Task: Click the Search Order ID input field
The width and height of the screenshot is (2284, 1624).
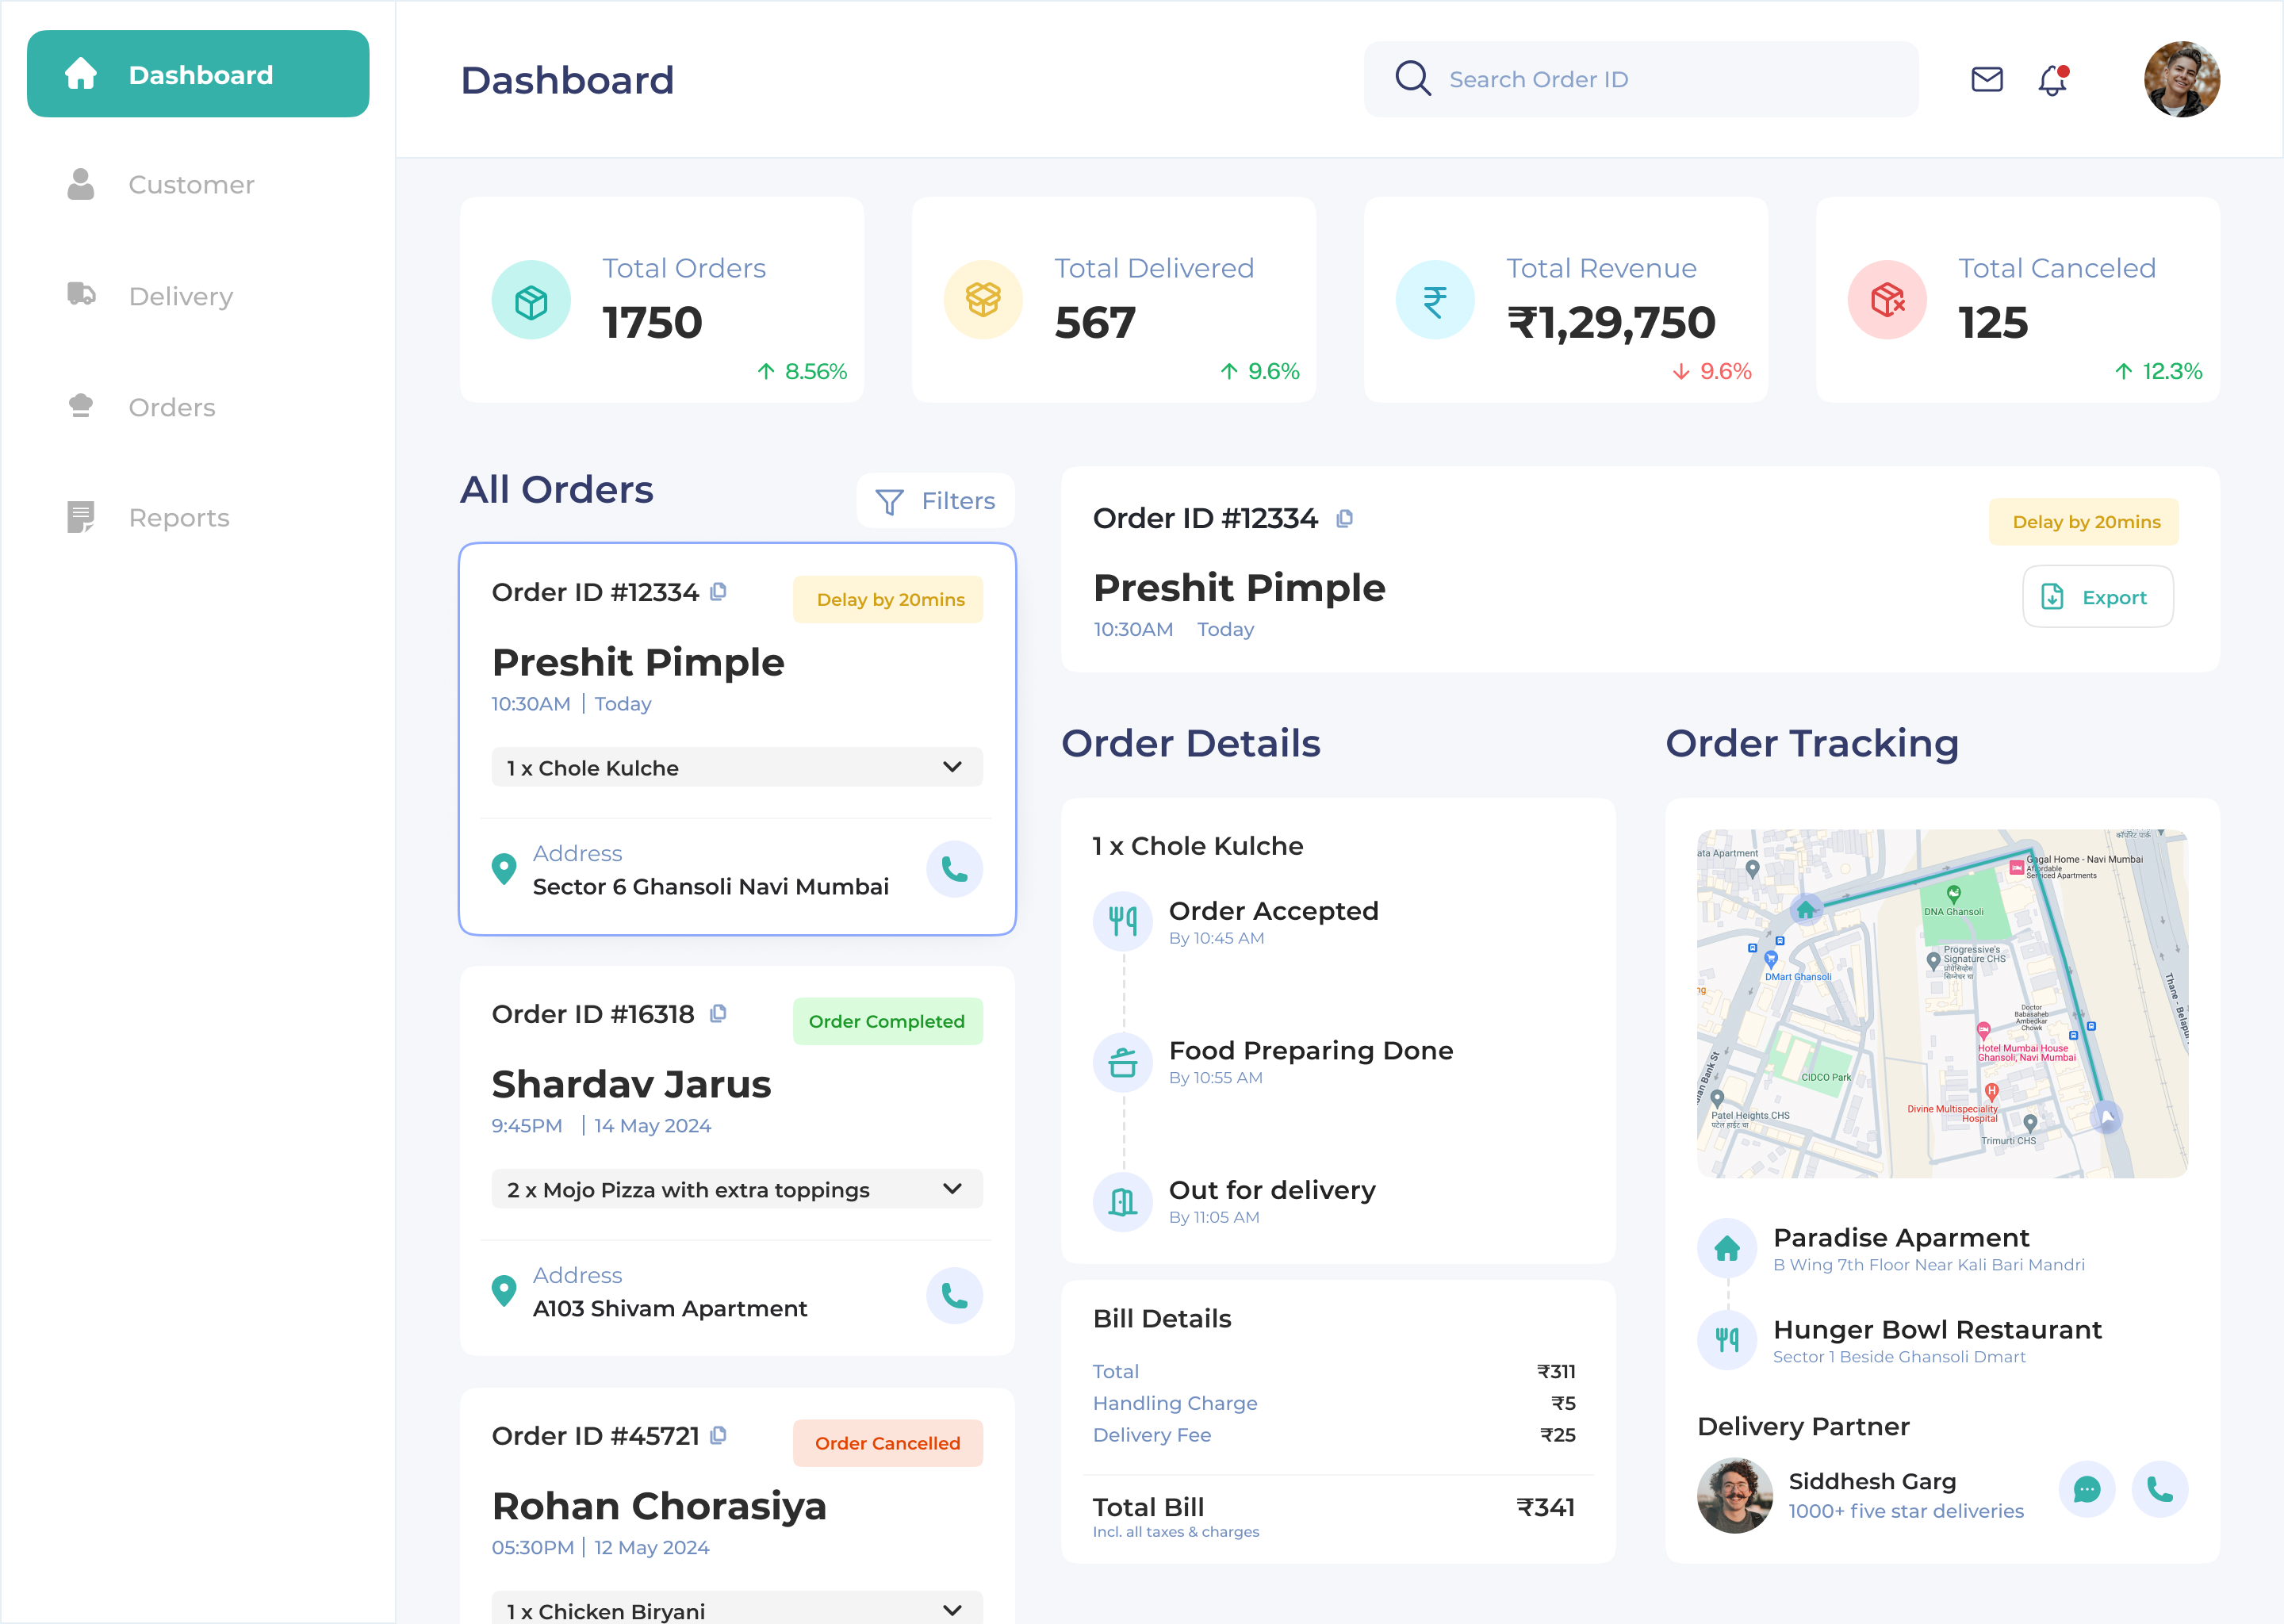Action: 1640,79
